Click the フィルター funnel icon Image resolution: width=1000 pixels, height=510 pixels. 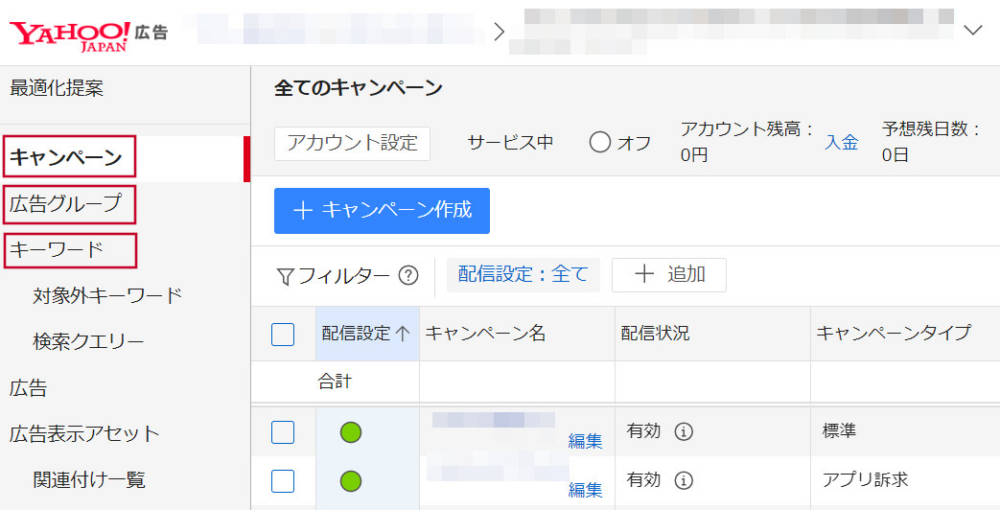click(284, 276)
